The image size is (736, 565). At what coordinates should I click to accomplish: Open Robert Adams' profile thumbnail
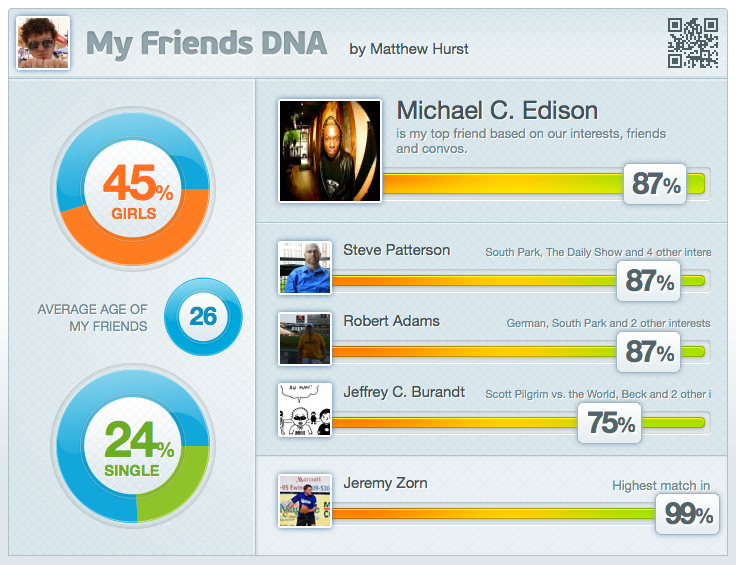point(305,338)
